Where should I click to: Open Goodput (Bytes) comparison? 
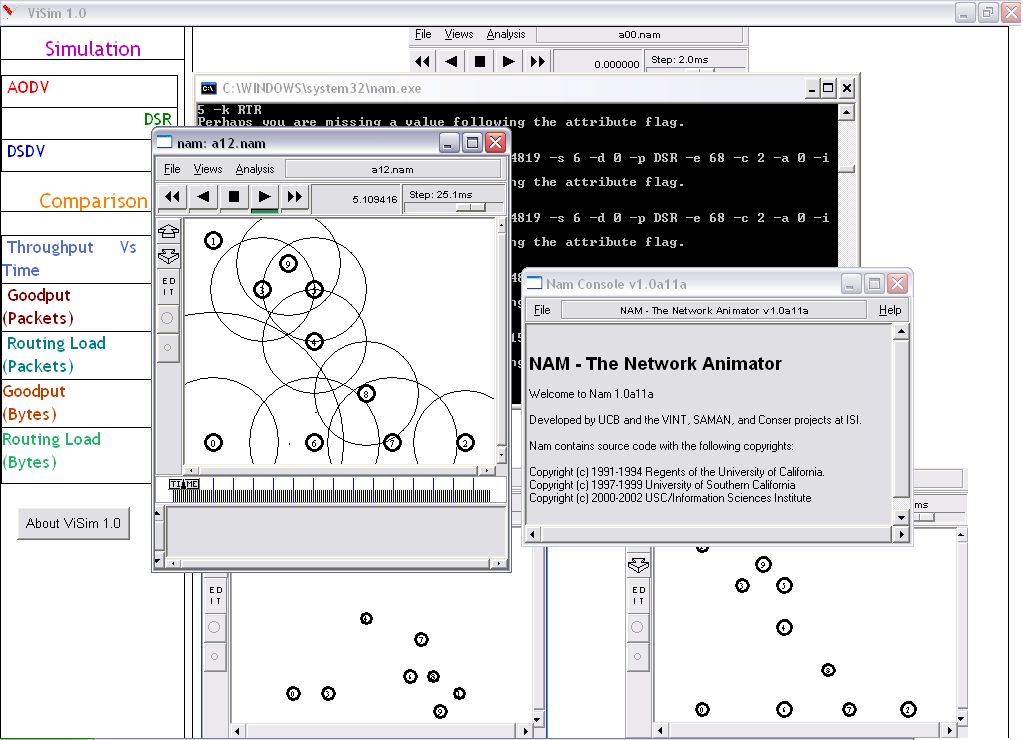[x=77, y=403]
